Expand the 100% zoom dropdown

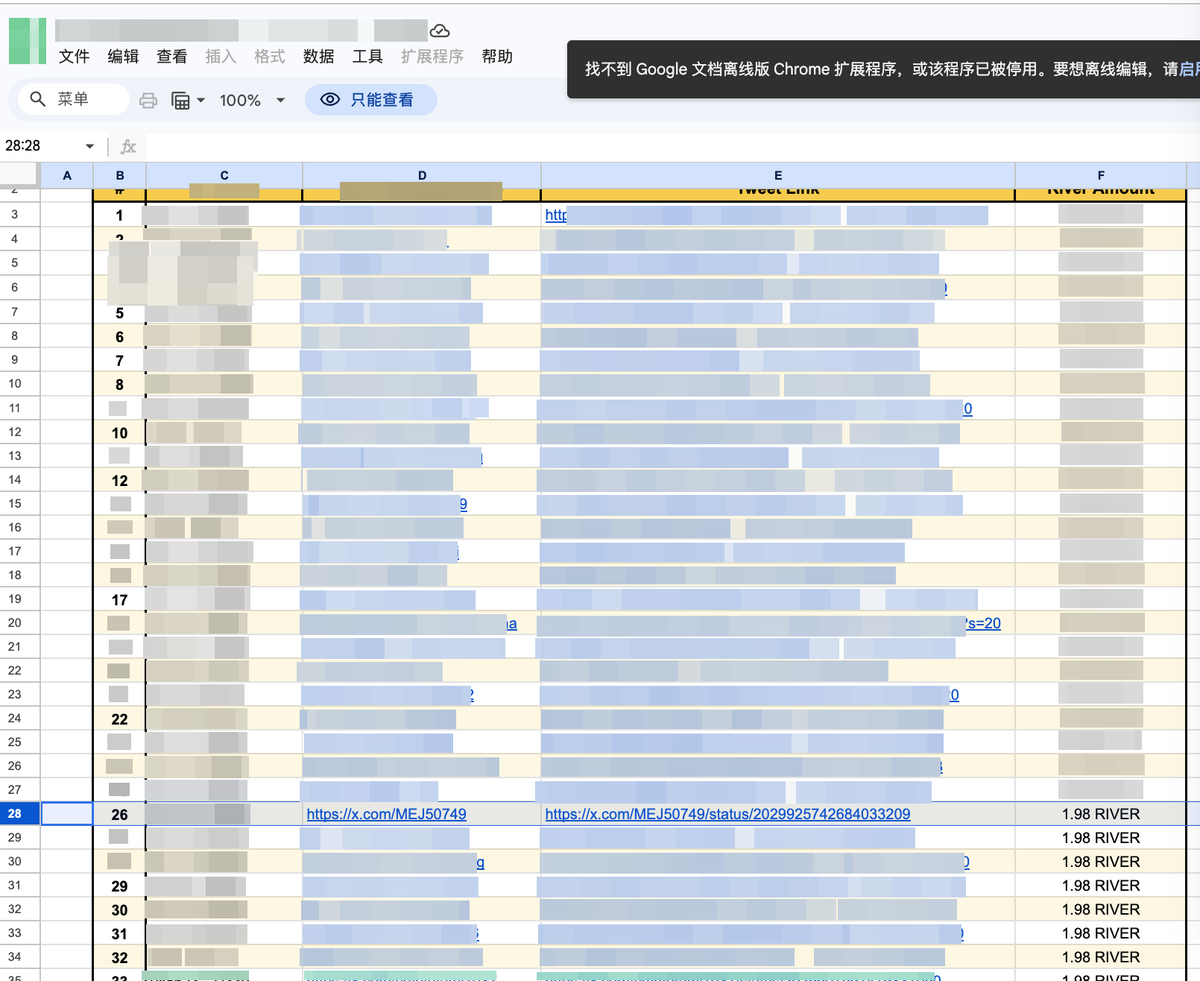tap(280, 100)
